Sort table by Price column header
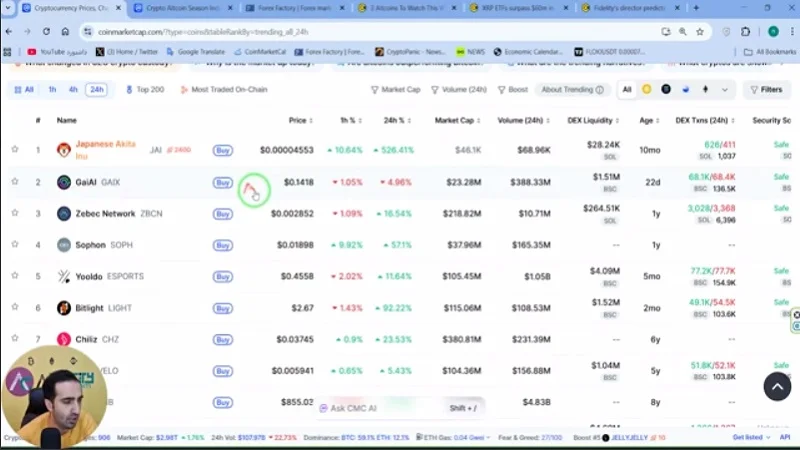Viewport: 800px width, 450px height. click(x=296, y=120)
